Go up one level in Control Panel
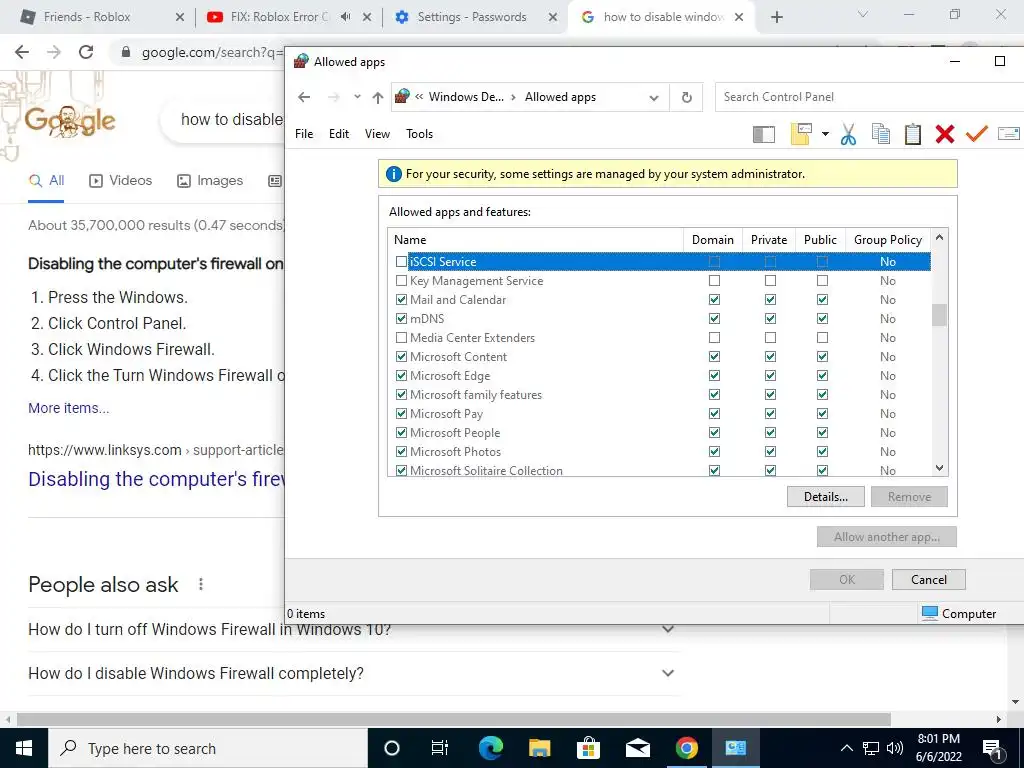The height and width of the screenshot is (768, 1024). click(x=377, y=98)
